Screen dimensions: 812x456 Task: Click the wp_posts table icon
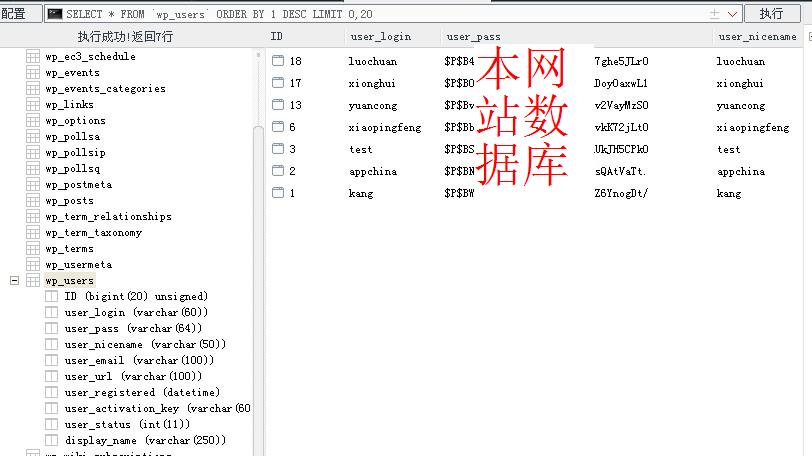click(33, 201)
